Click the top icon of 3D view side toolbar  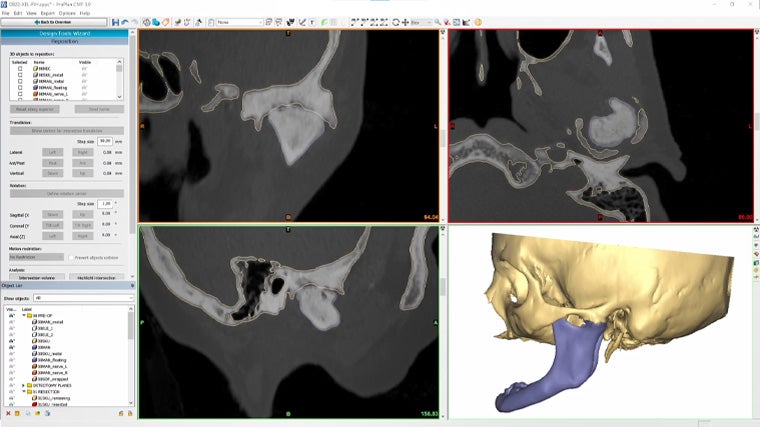tap(756, 229)
